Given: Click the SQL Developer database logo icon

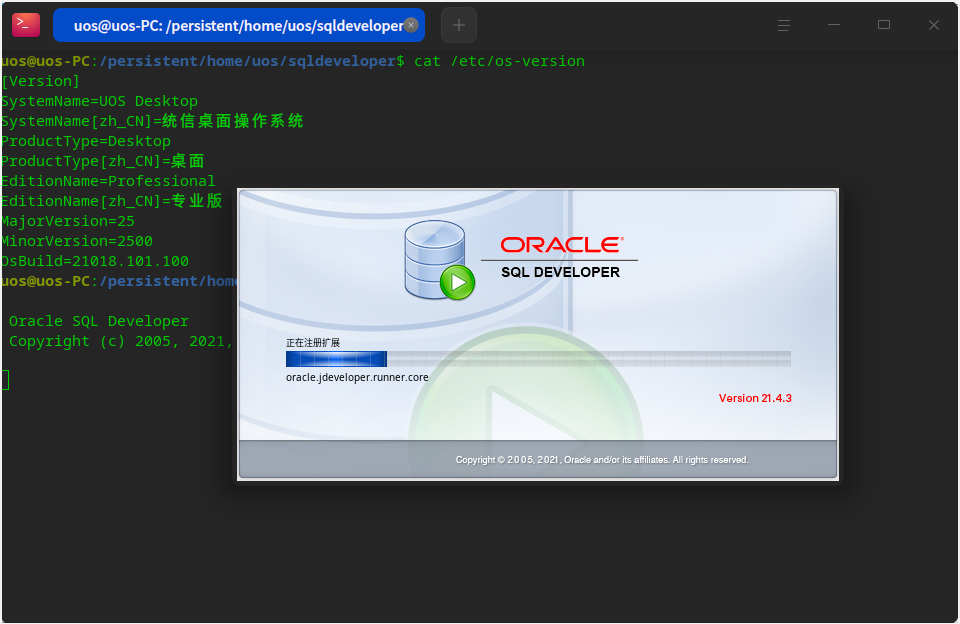Looking at the screenshot, I should click(439, 260).
